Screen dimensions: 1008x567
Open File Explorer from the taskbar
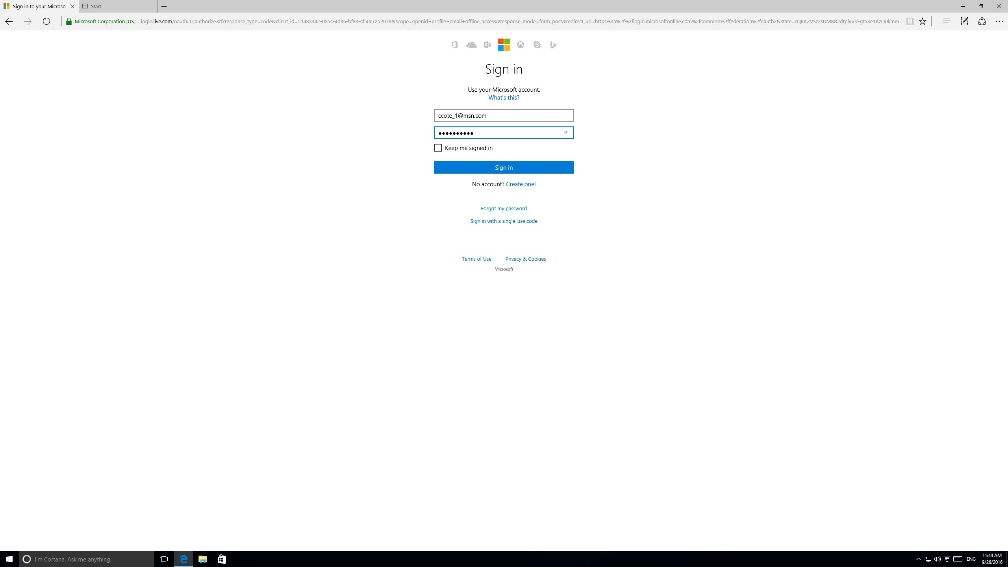click(x=202, y=559)
